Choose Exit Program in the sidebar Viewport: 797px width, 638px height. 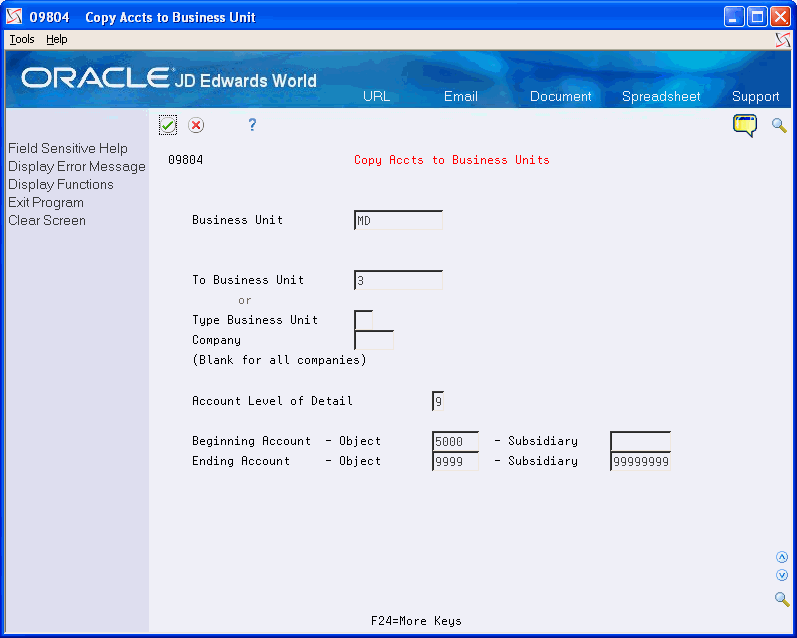click(x=46, y=202)
